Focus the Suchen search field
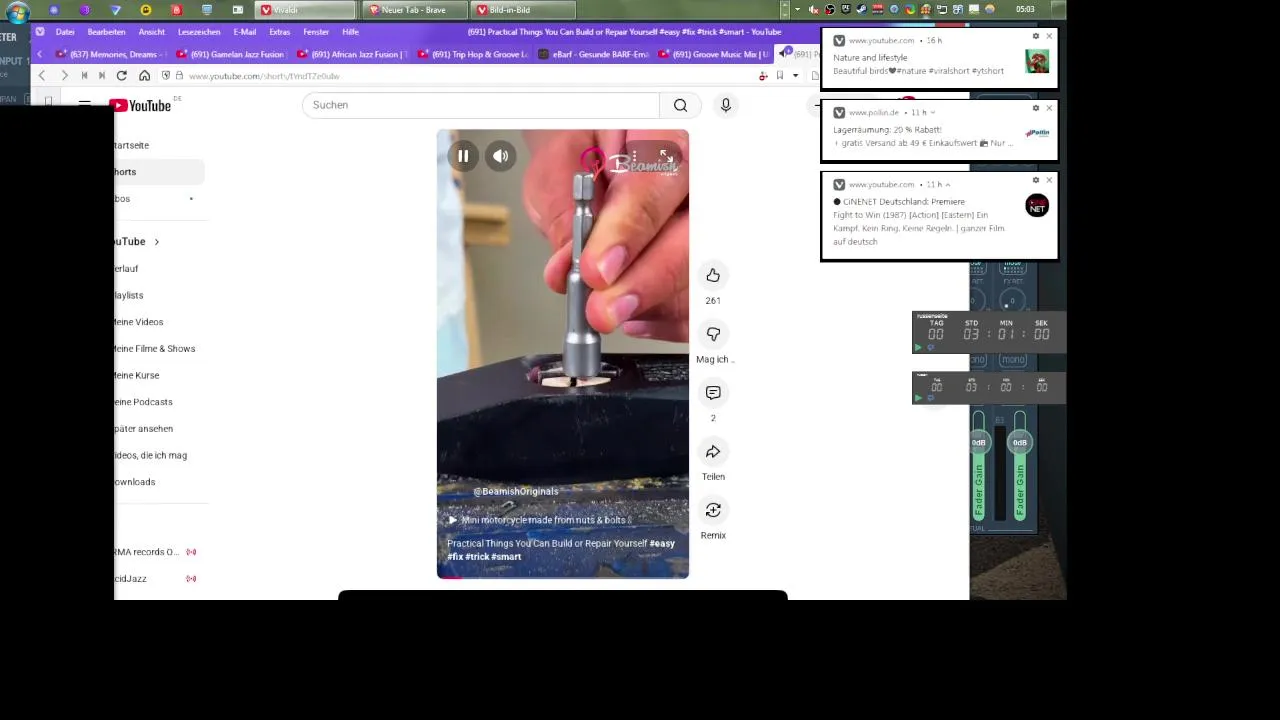 tap(481, 105)
